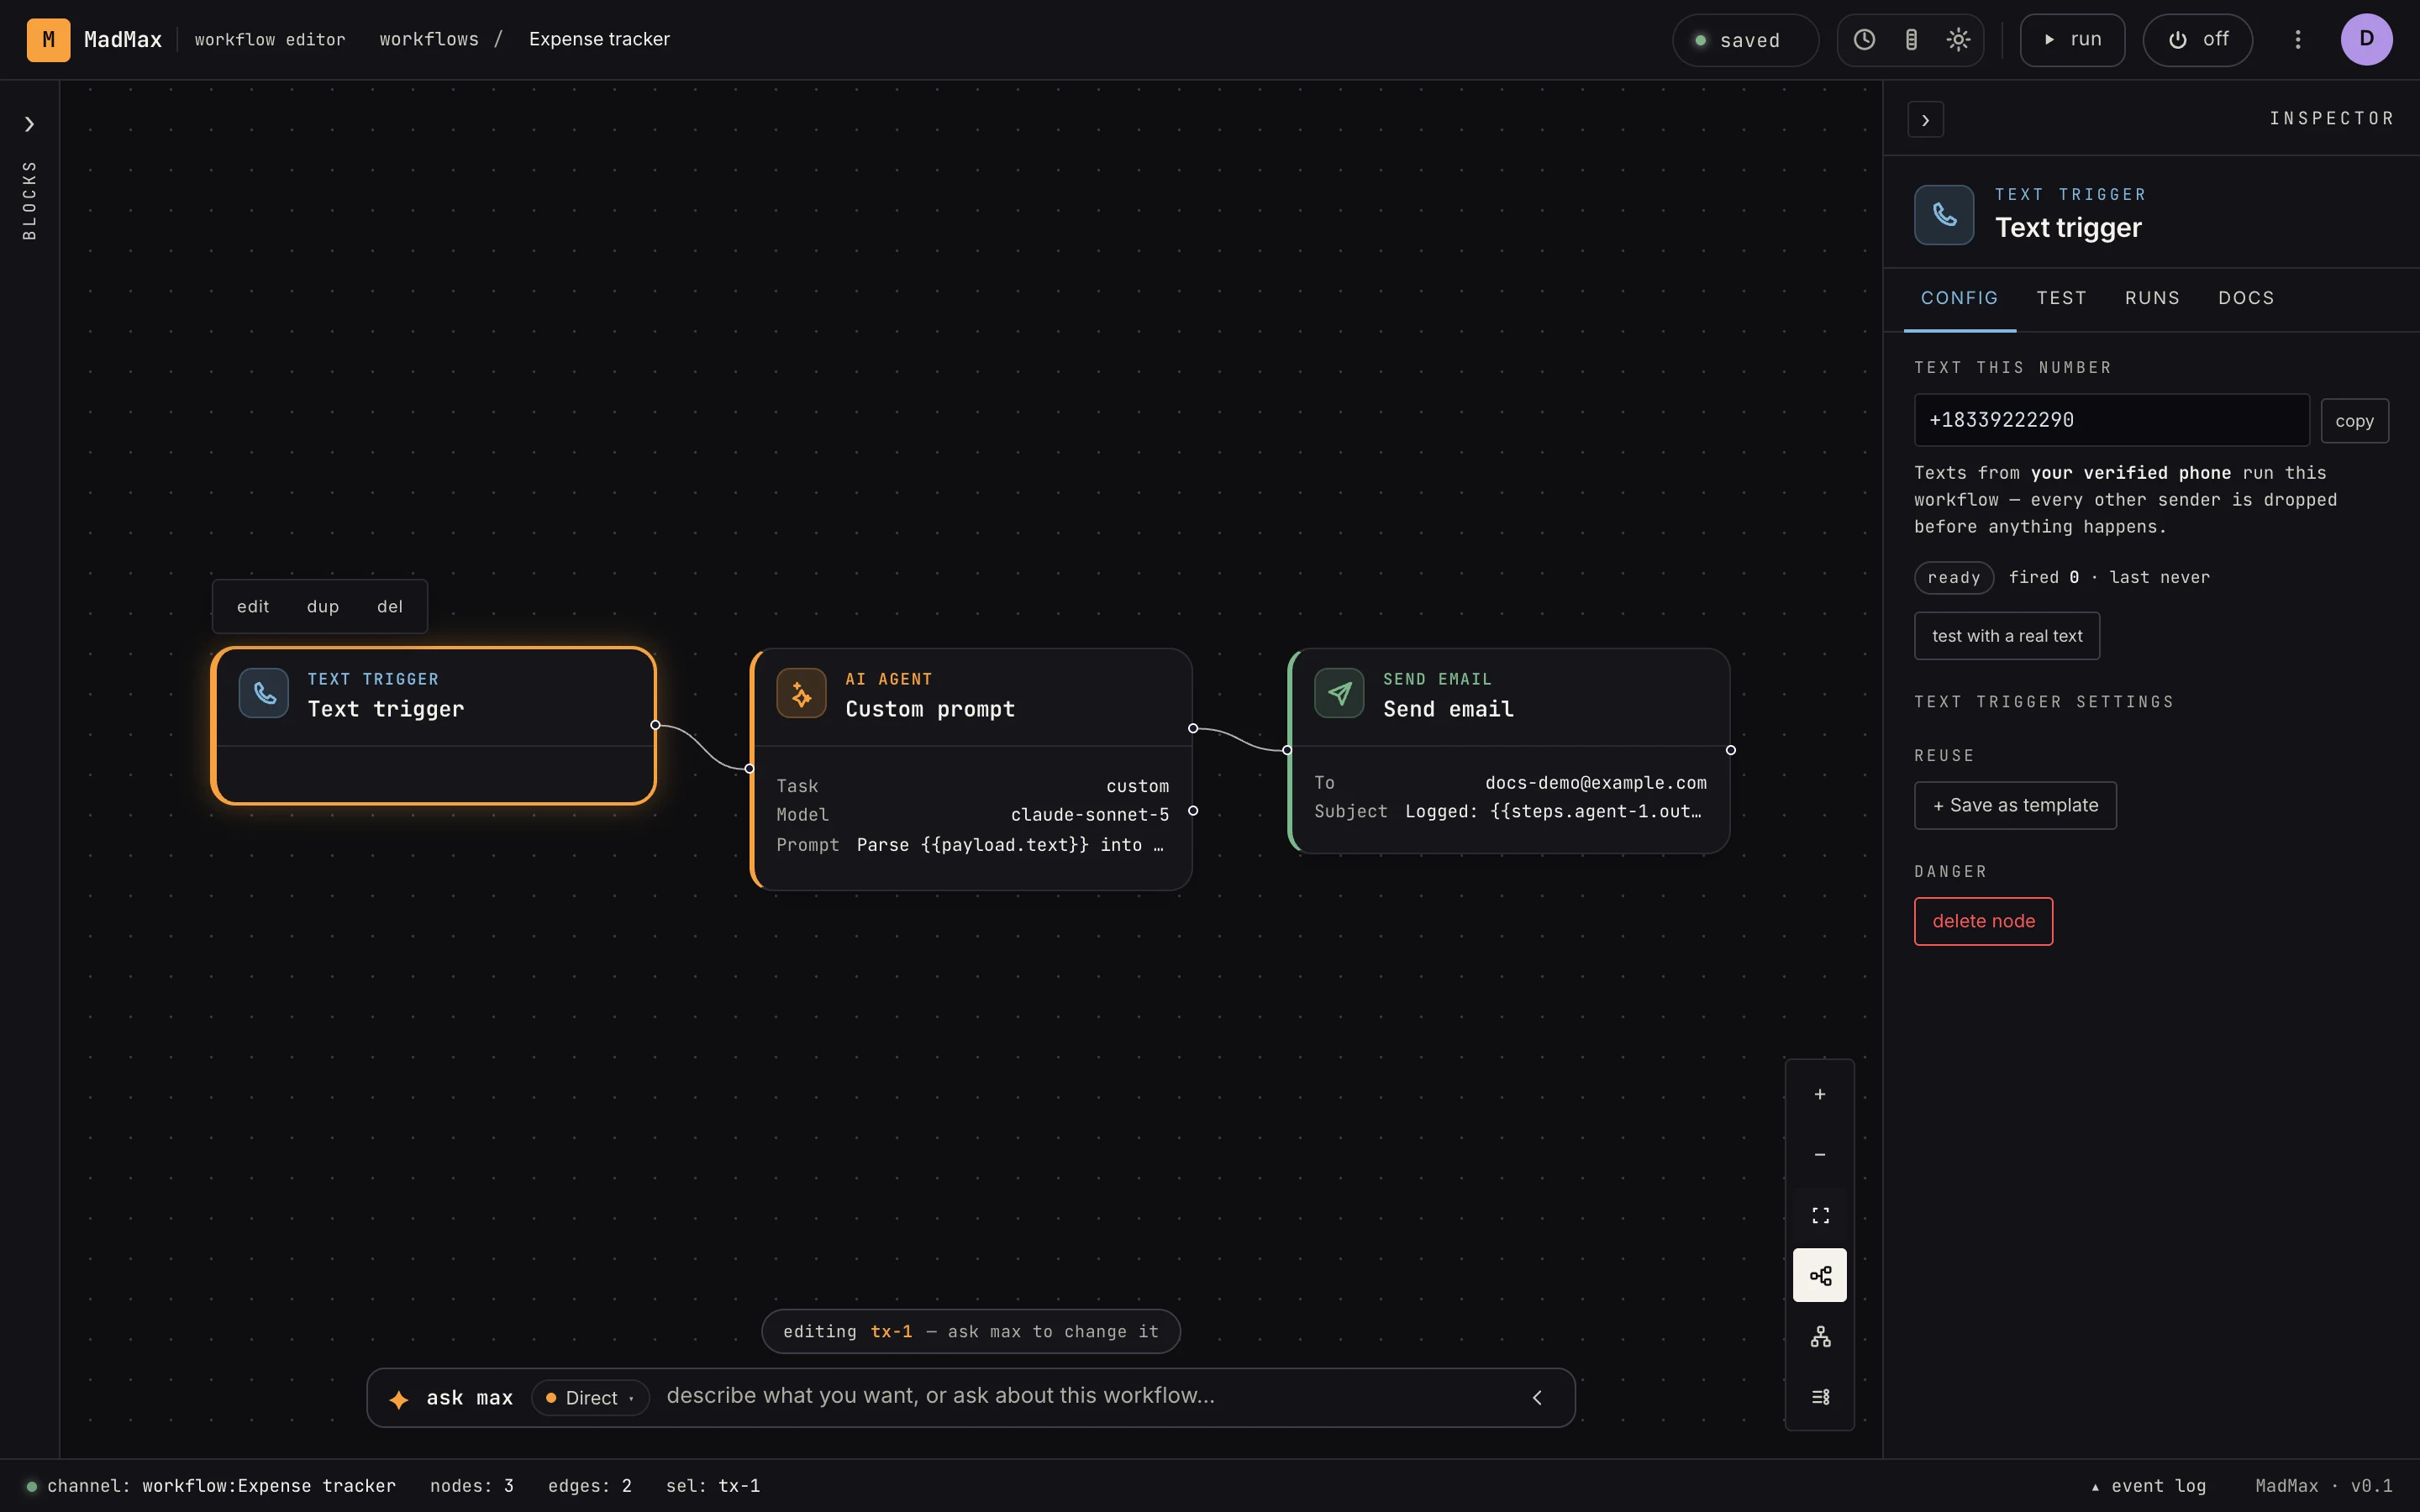
Task: Zoom in canvas with plus control
Action: 1820,1094
